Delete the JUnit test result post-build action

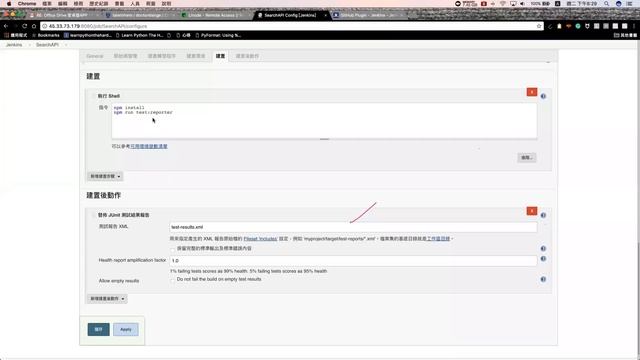pos(531,211)
